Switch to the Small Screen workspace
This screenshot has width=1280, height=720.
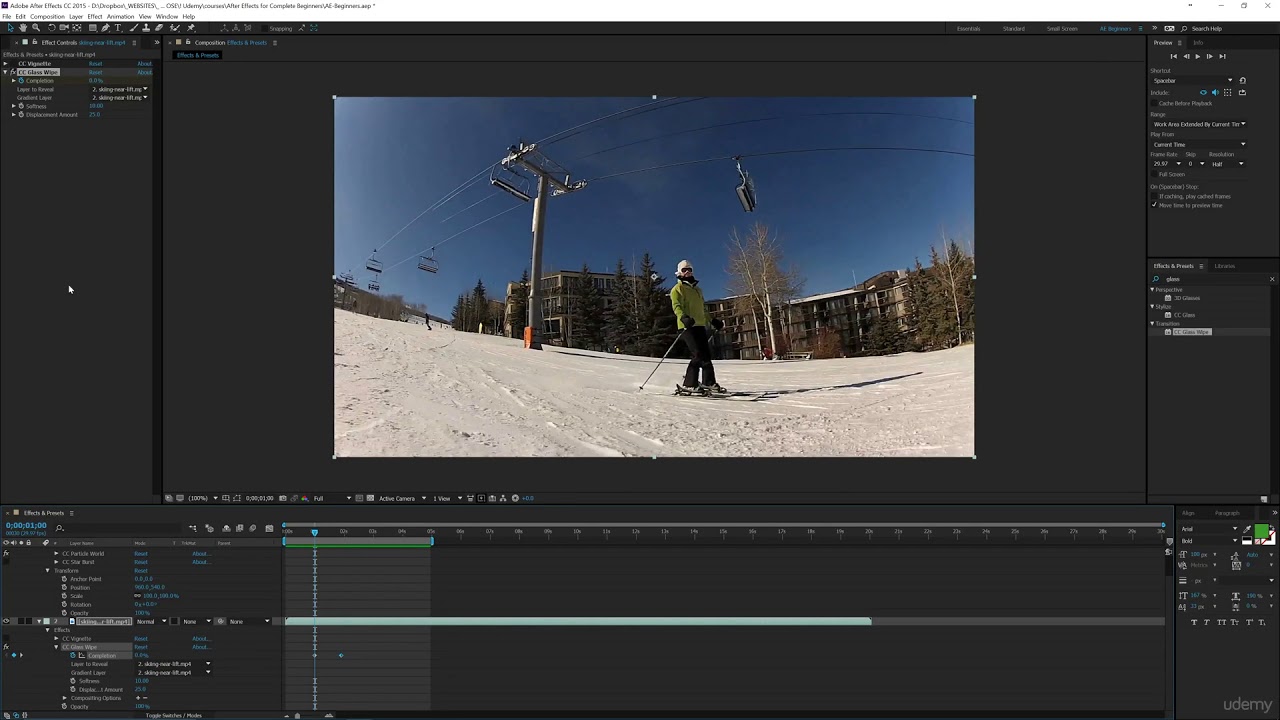coord(1062,28)
